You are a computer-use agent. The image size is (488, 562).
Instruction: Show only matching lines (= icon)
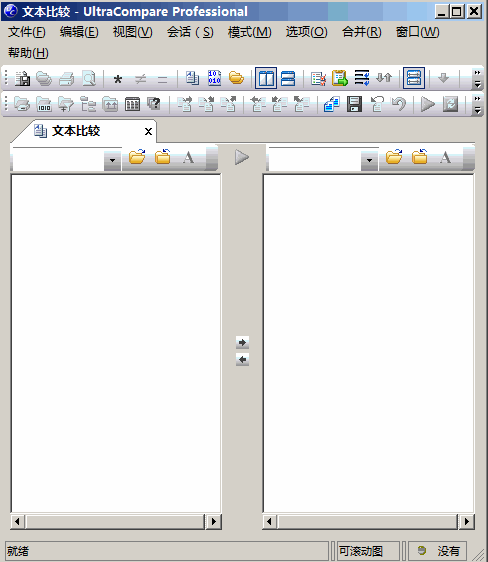click(162, 79)
